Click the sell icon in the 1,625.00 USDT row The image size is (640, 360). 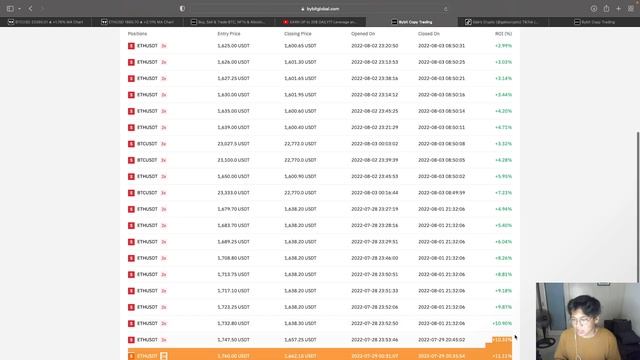131,46
